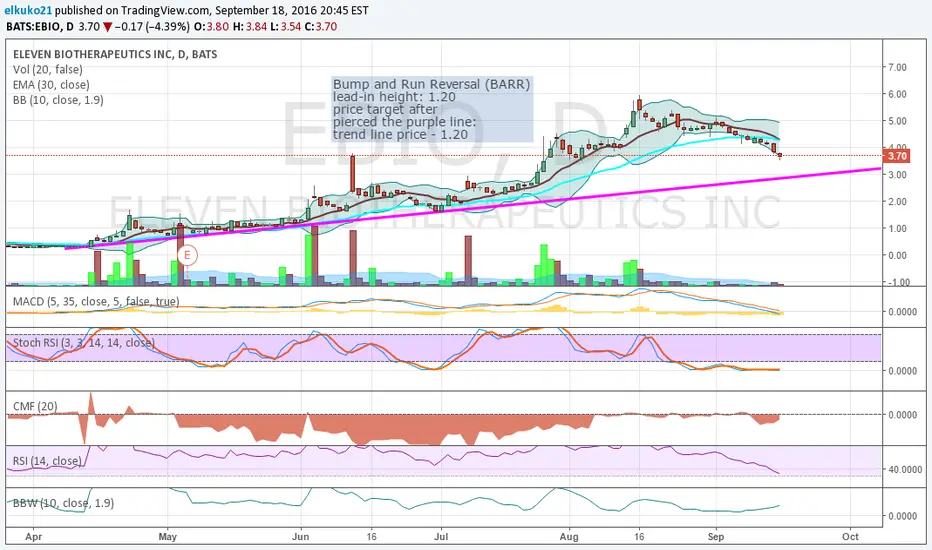The width and height of the screenshot is (932, 550).
Task: Click the 'Oct' label on time axis
Action: tap(851, 536)
